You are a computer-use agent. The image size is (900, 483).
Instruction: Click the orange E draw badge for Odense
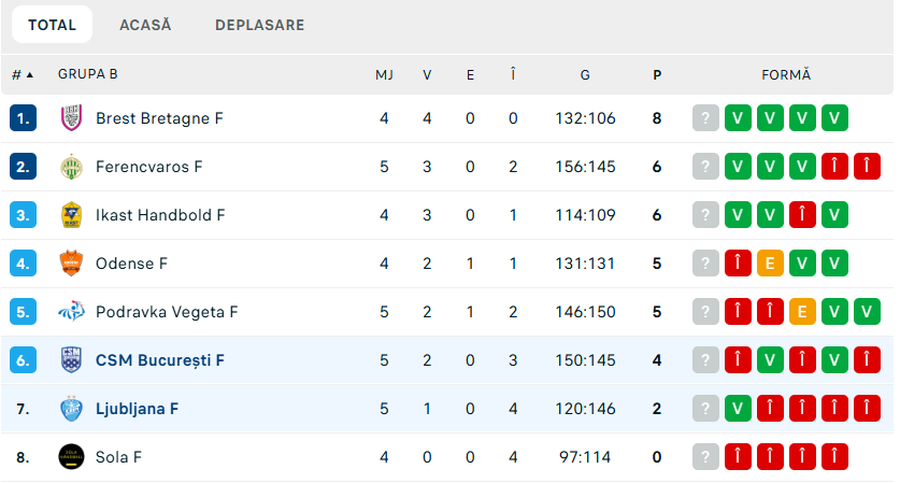click(x=770, y=264)
